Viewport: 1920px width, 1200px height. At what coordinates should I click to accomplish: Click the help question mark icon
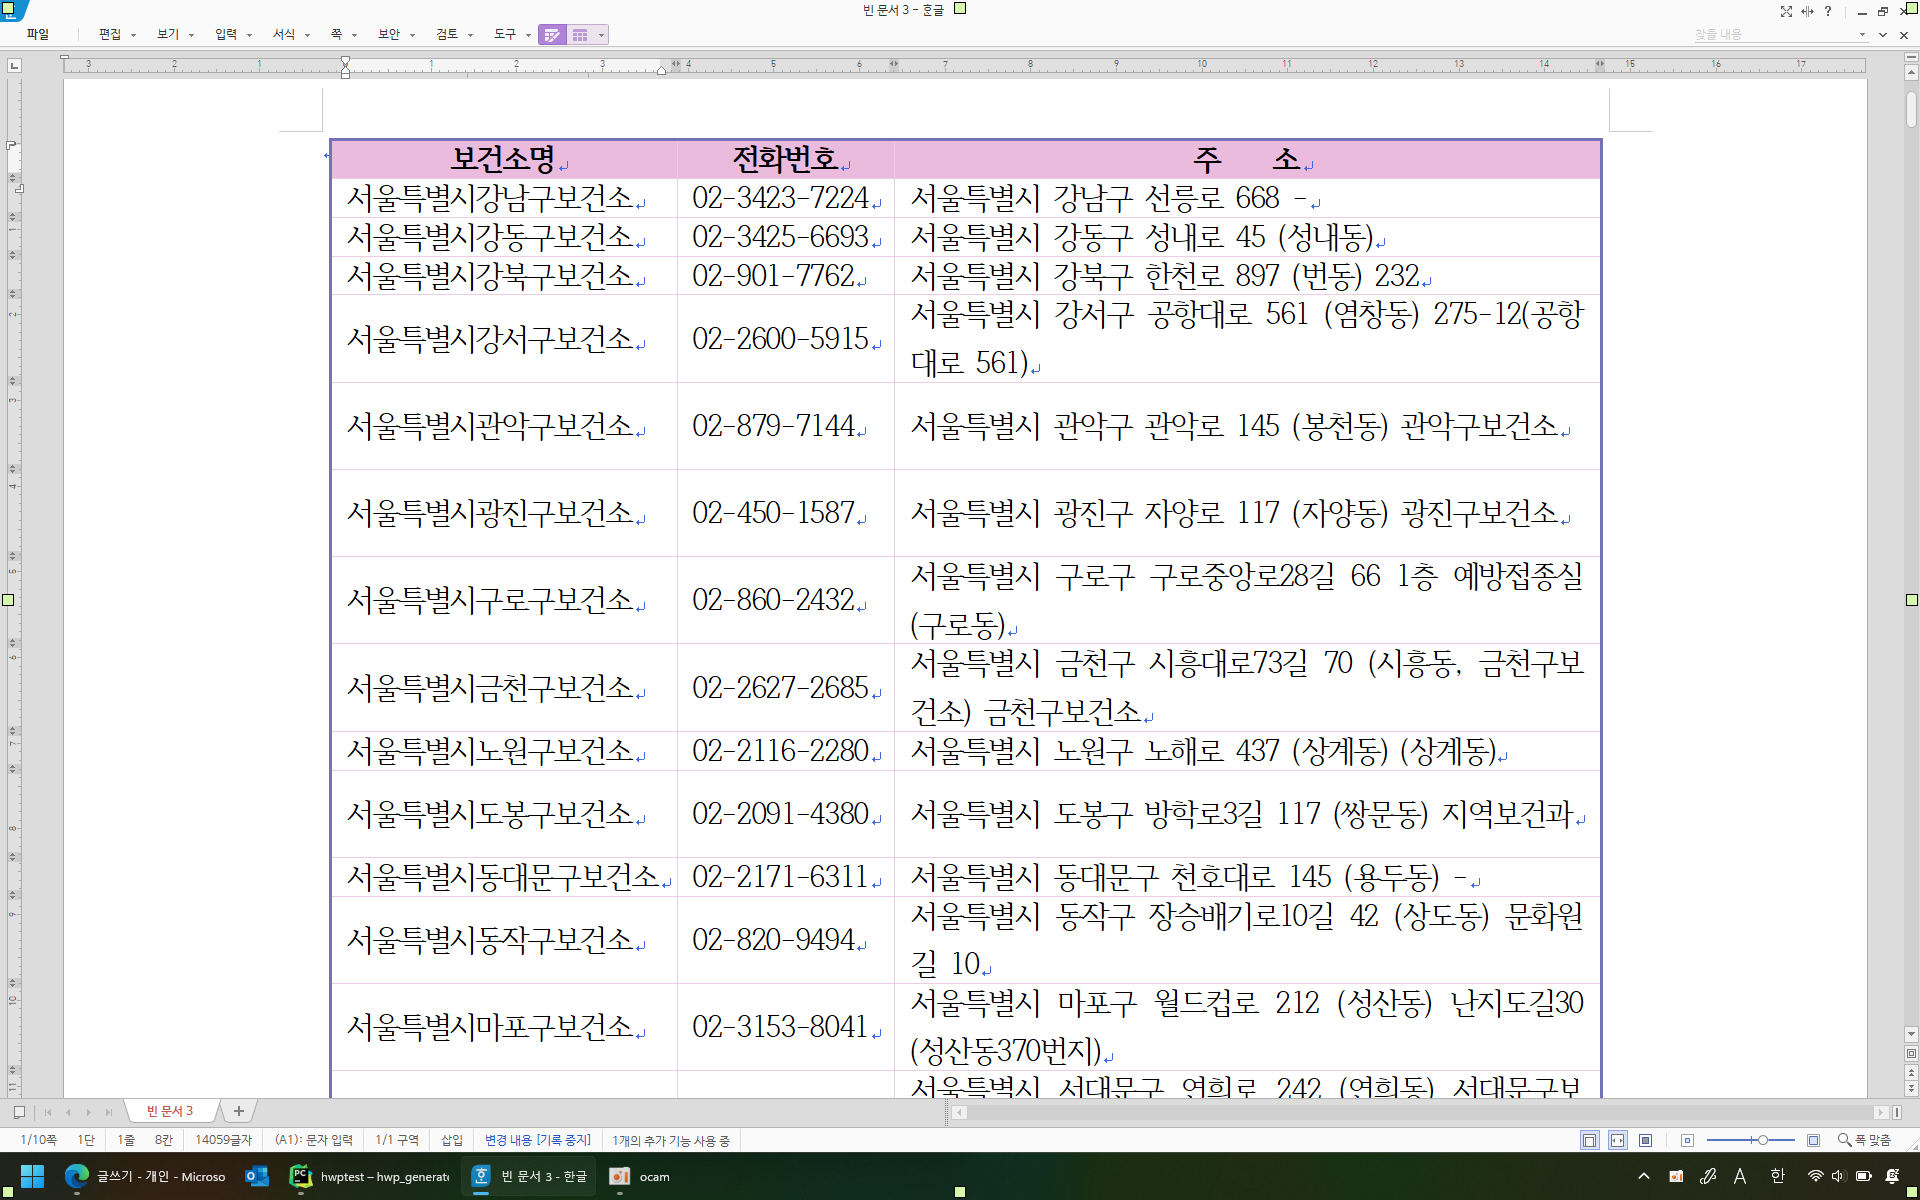click(x=1828, y=12)
